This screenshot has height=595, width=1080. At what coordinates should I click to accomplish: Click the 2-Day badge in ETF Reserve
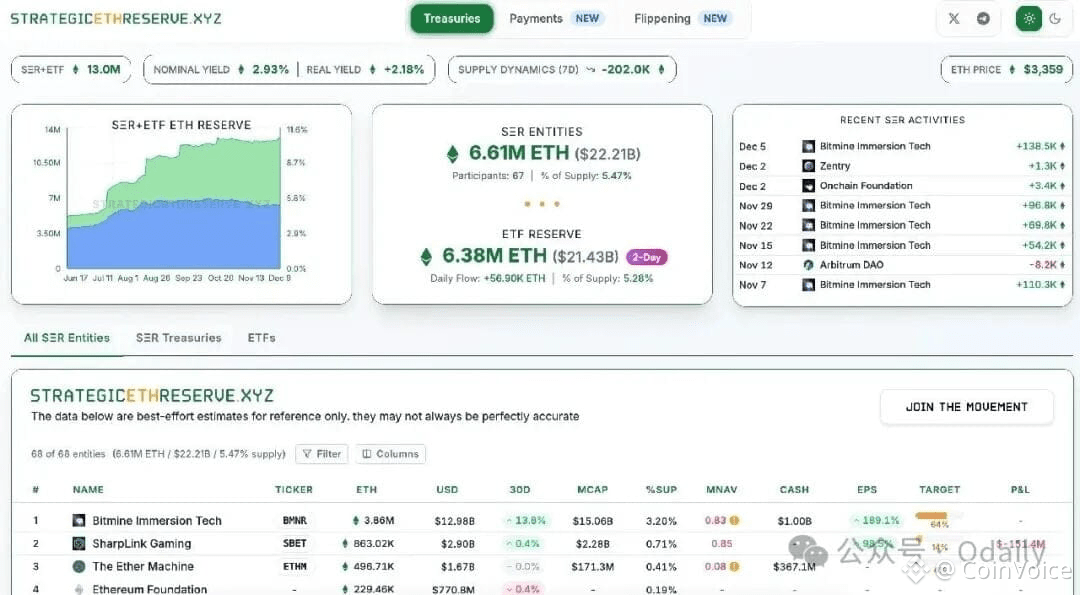(646, 257)
